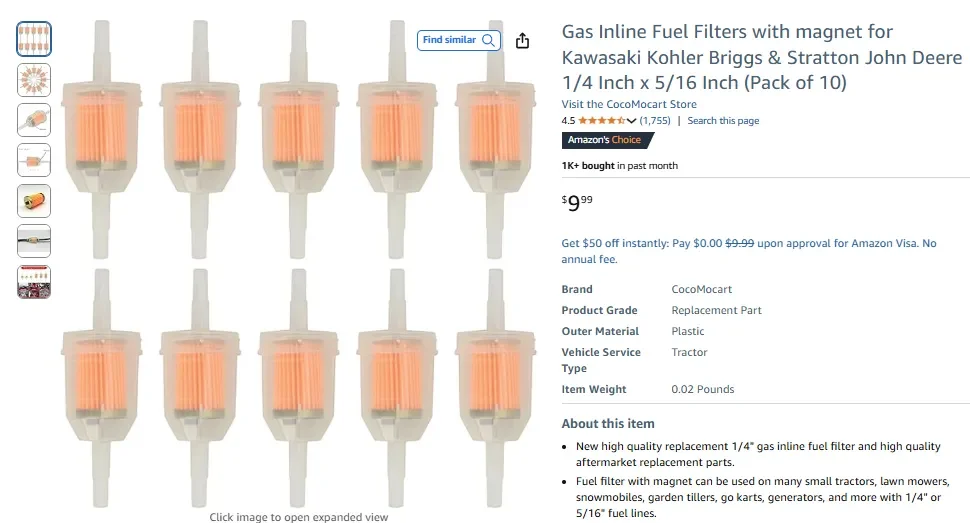Expand the star rating dropdown chevron
This screenshot has height=523, width=970.
tap(632, 121)
